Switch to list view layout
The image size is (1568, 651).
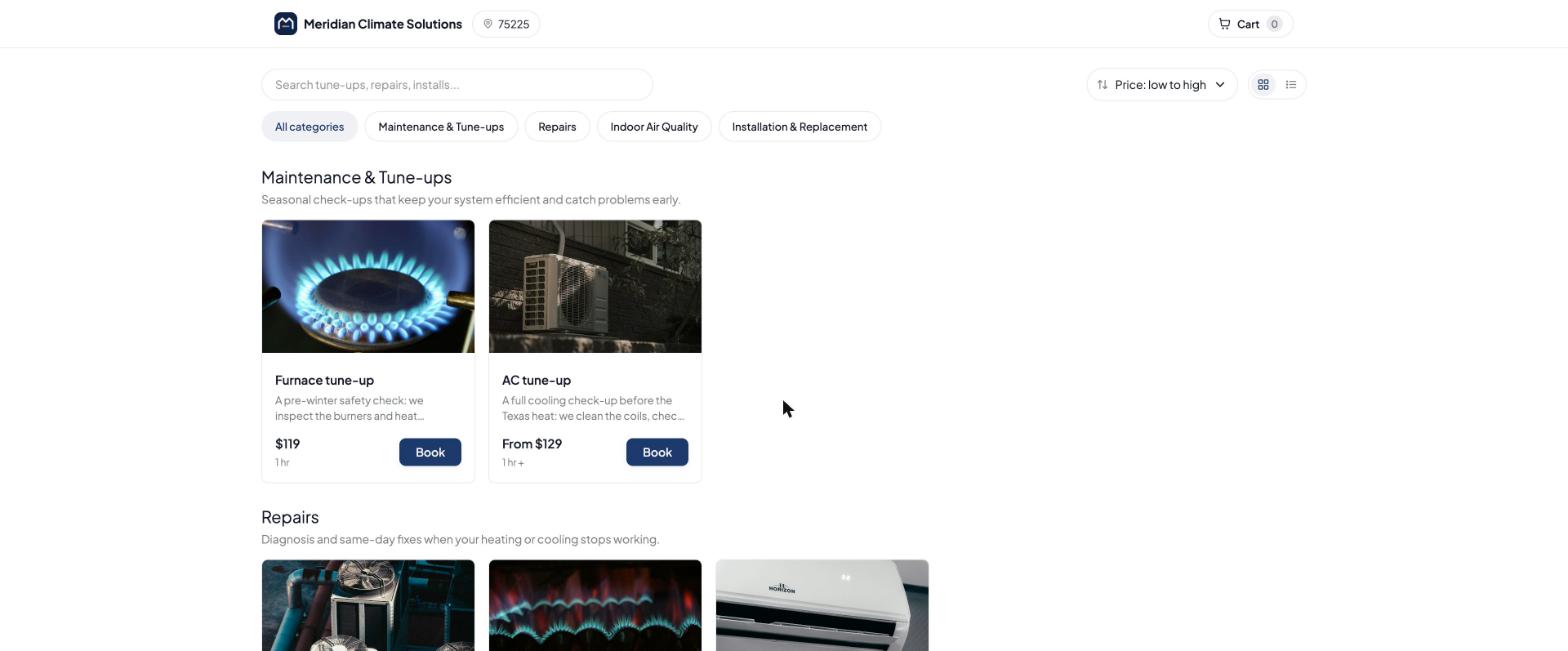(x=1291, y=85)
